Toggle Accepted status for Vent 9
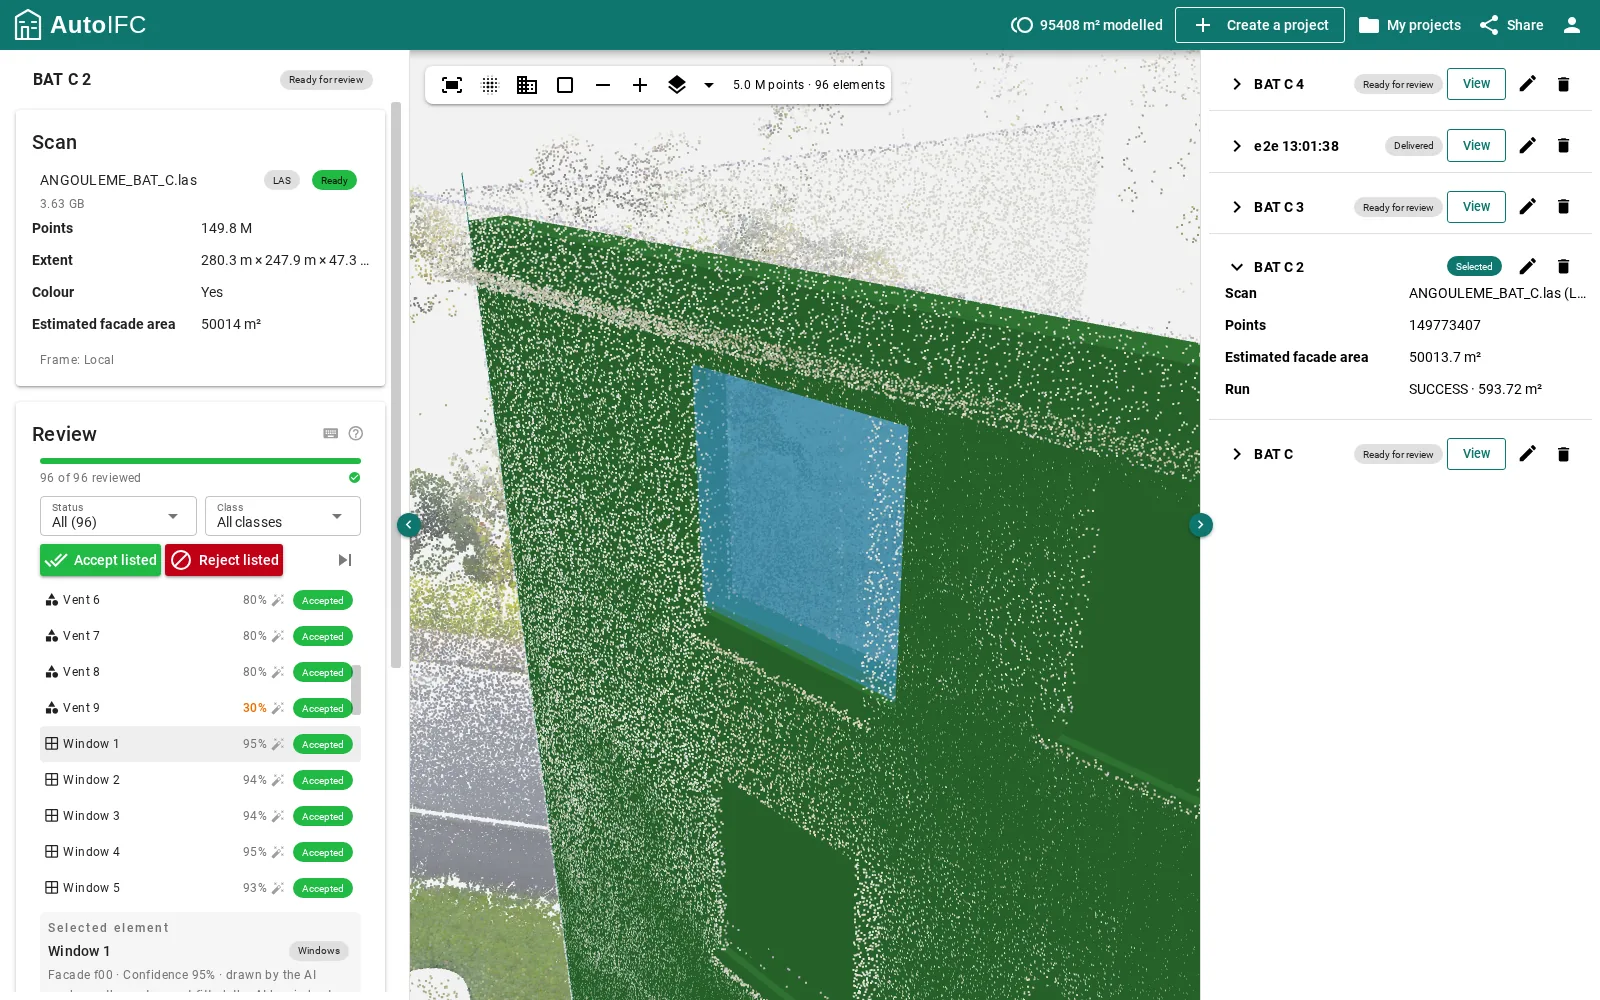 click(322, 709)
